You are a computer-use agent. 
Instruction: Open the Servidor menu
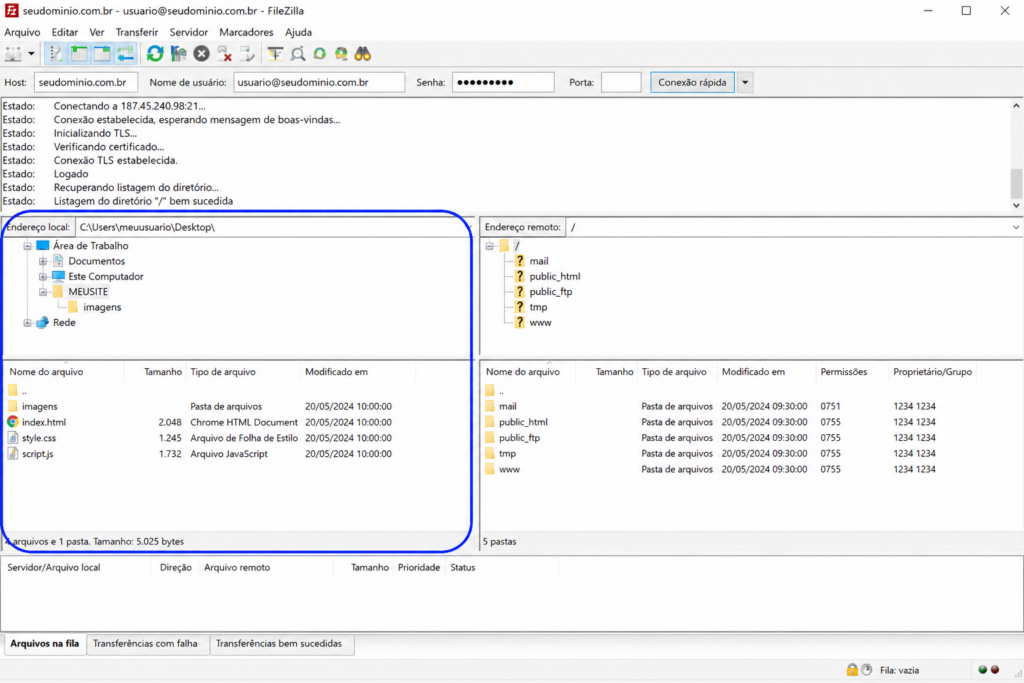189,32
